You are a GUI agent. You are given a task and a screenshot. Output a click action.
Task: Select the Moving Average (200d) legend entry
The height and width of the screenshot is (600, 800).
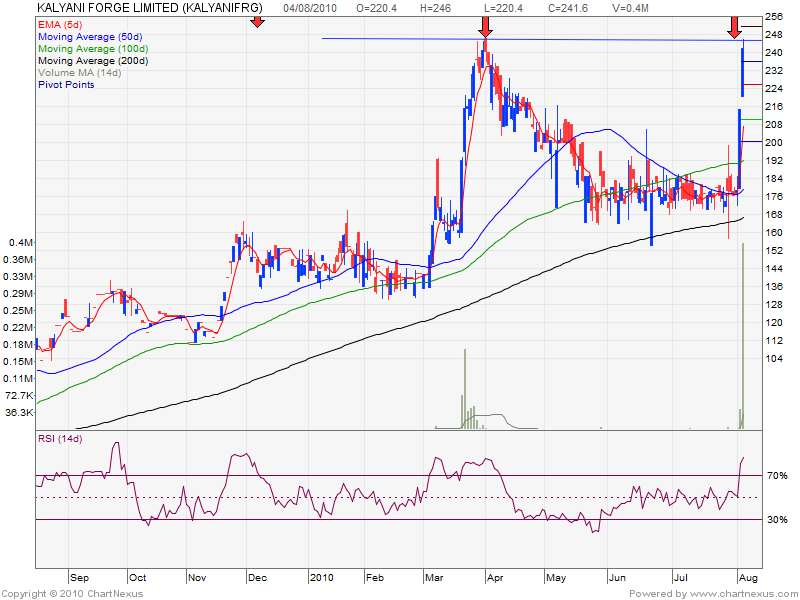[x=93, y=61]
